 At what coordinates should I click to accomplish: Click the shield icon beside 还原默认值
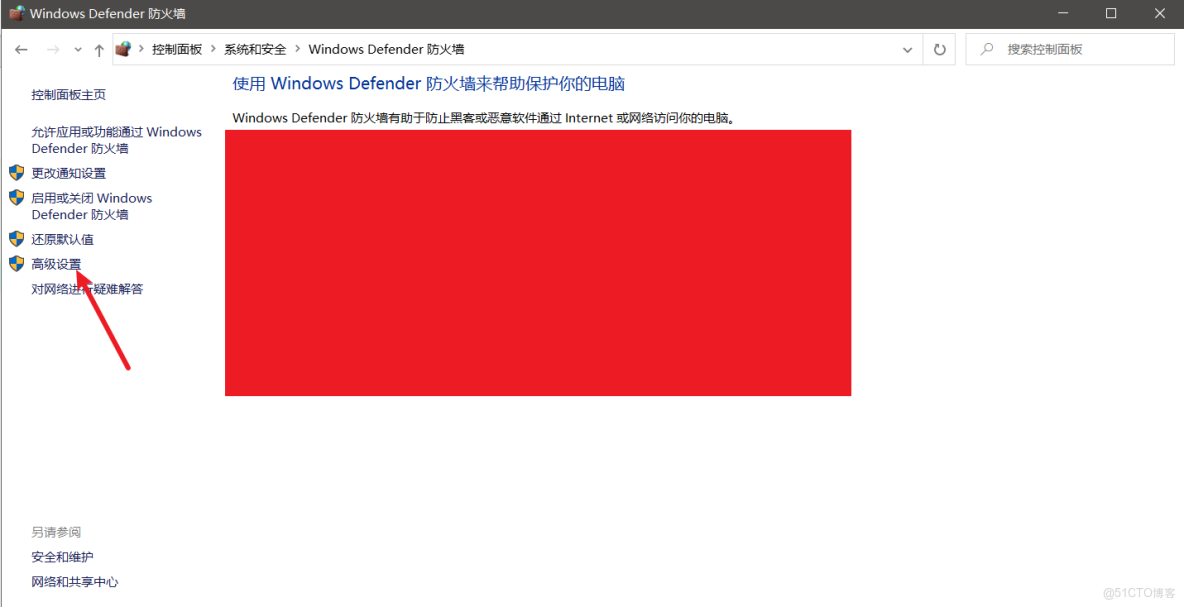click(16, 238)
